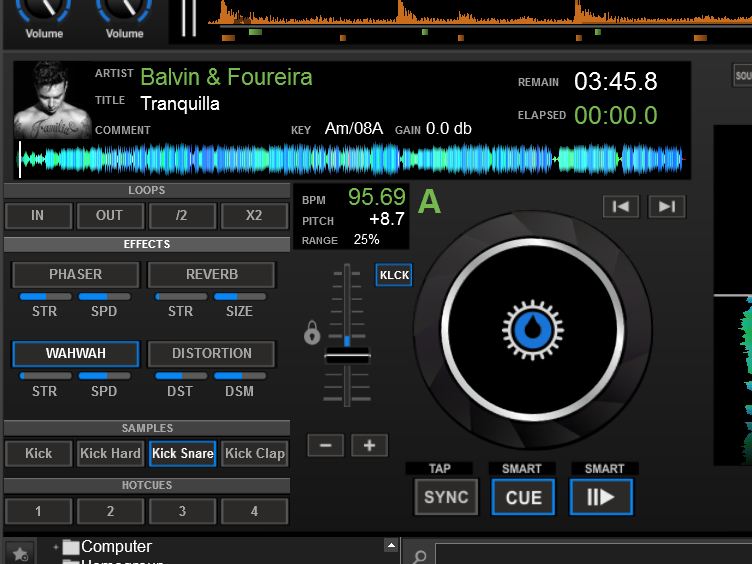The height and width of the screenshot is (564, 752).
Task: Click the key value Am/08A
Action: [x=353, y=129]
